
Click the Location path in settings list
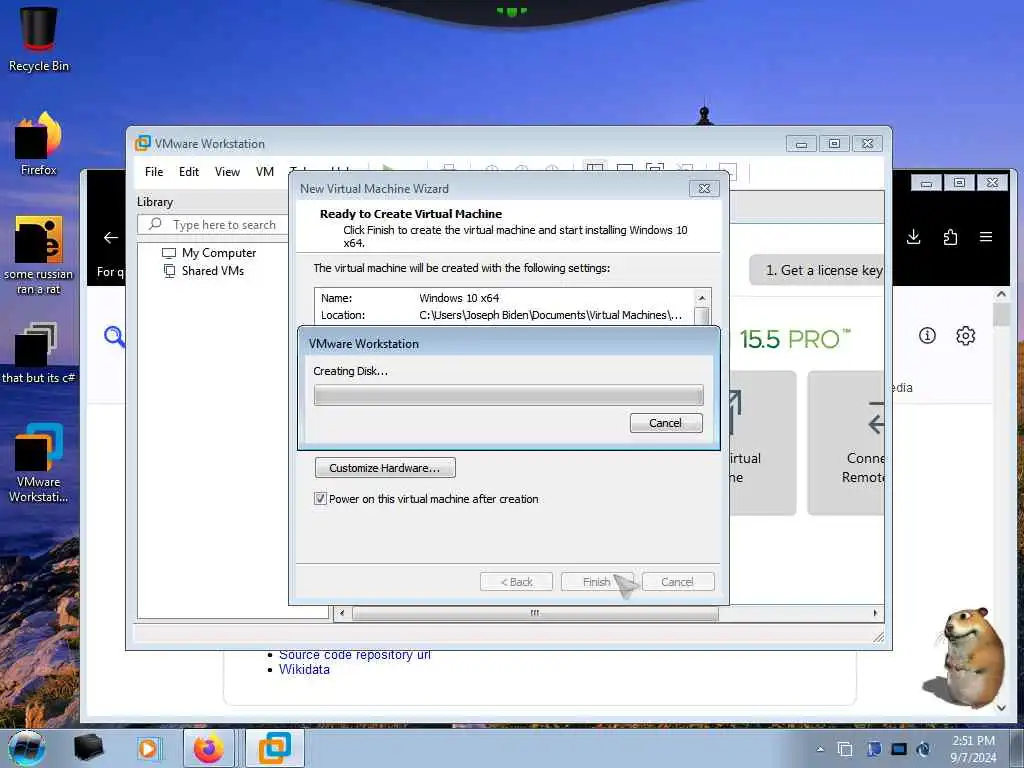(x=551, y=315)
